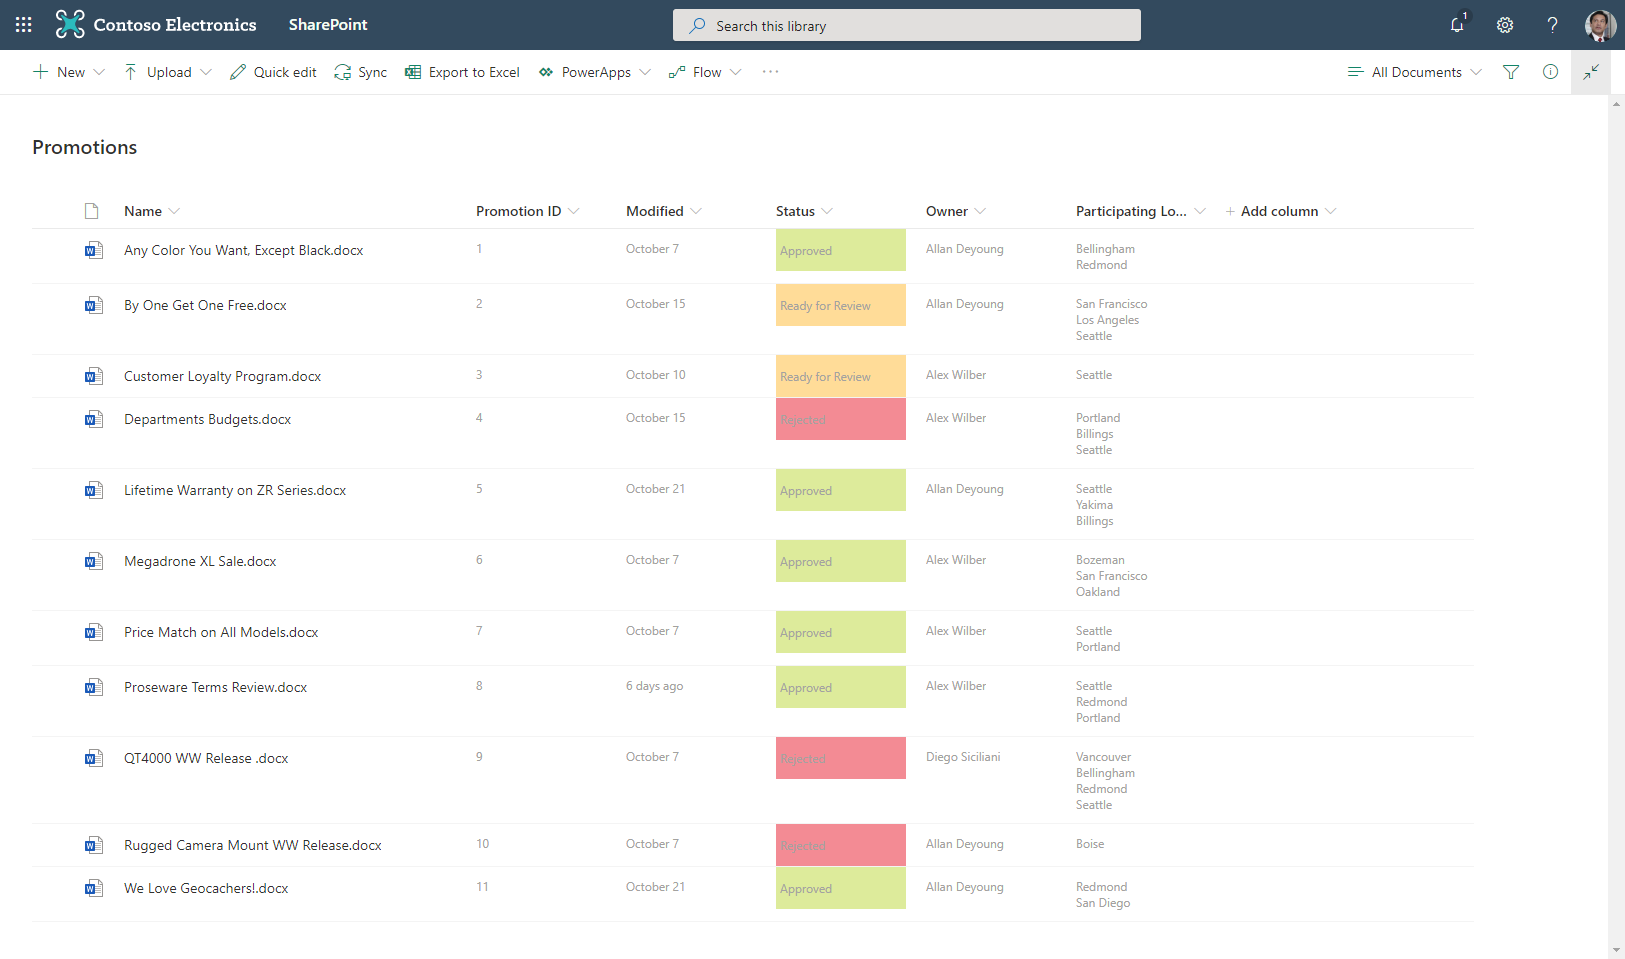This screenshot has height=959, width=1625.
Task: Open the toolbar more options ellipsis
Action: pos(770,72)
